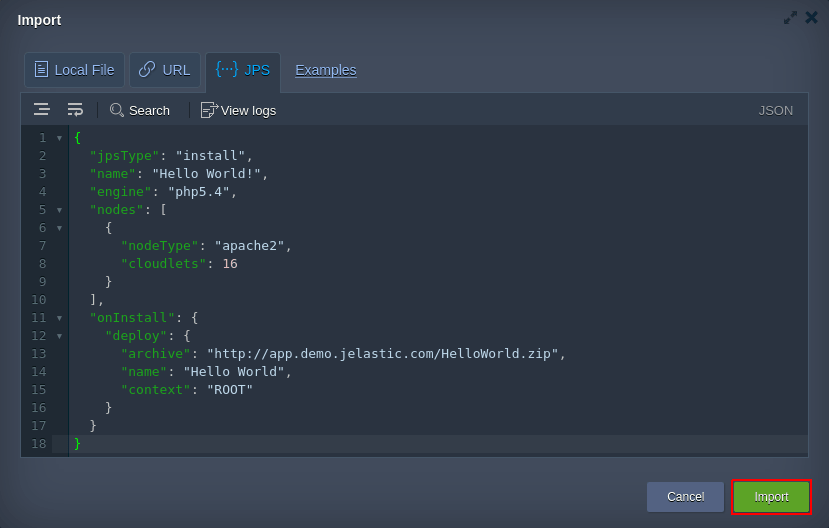Click the URL chain link icon
This screenshot has width=829, height=528.
(147, 70)
